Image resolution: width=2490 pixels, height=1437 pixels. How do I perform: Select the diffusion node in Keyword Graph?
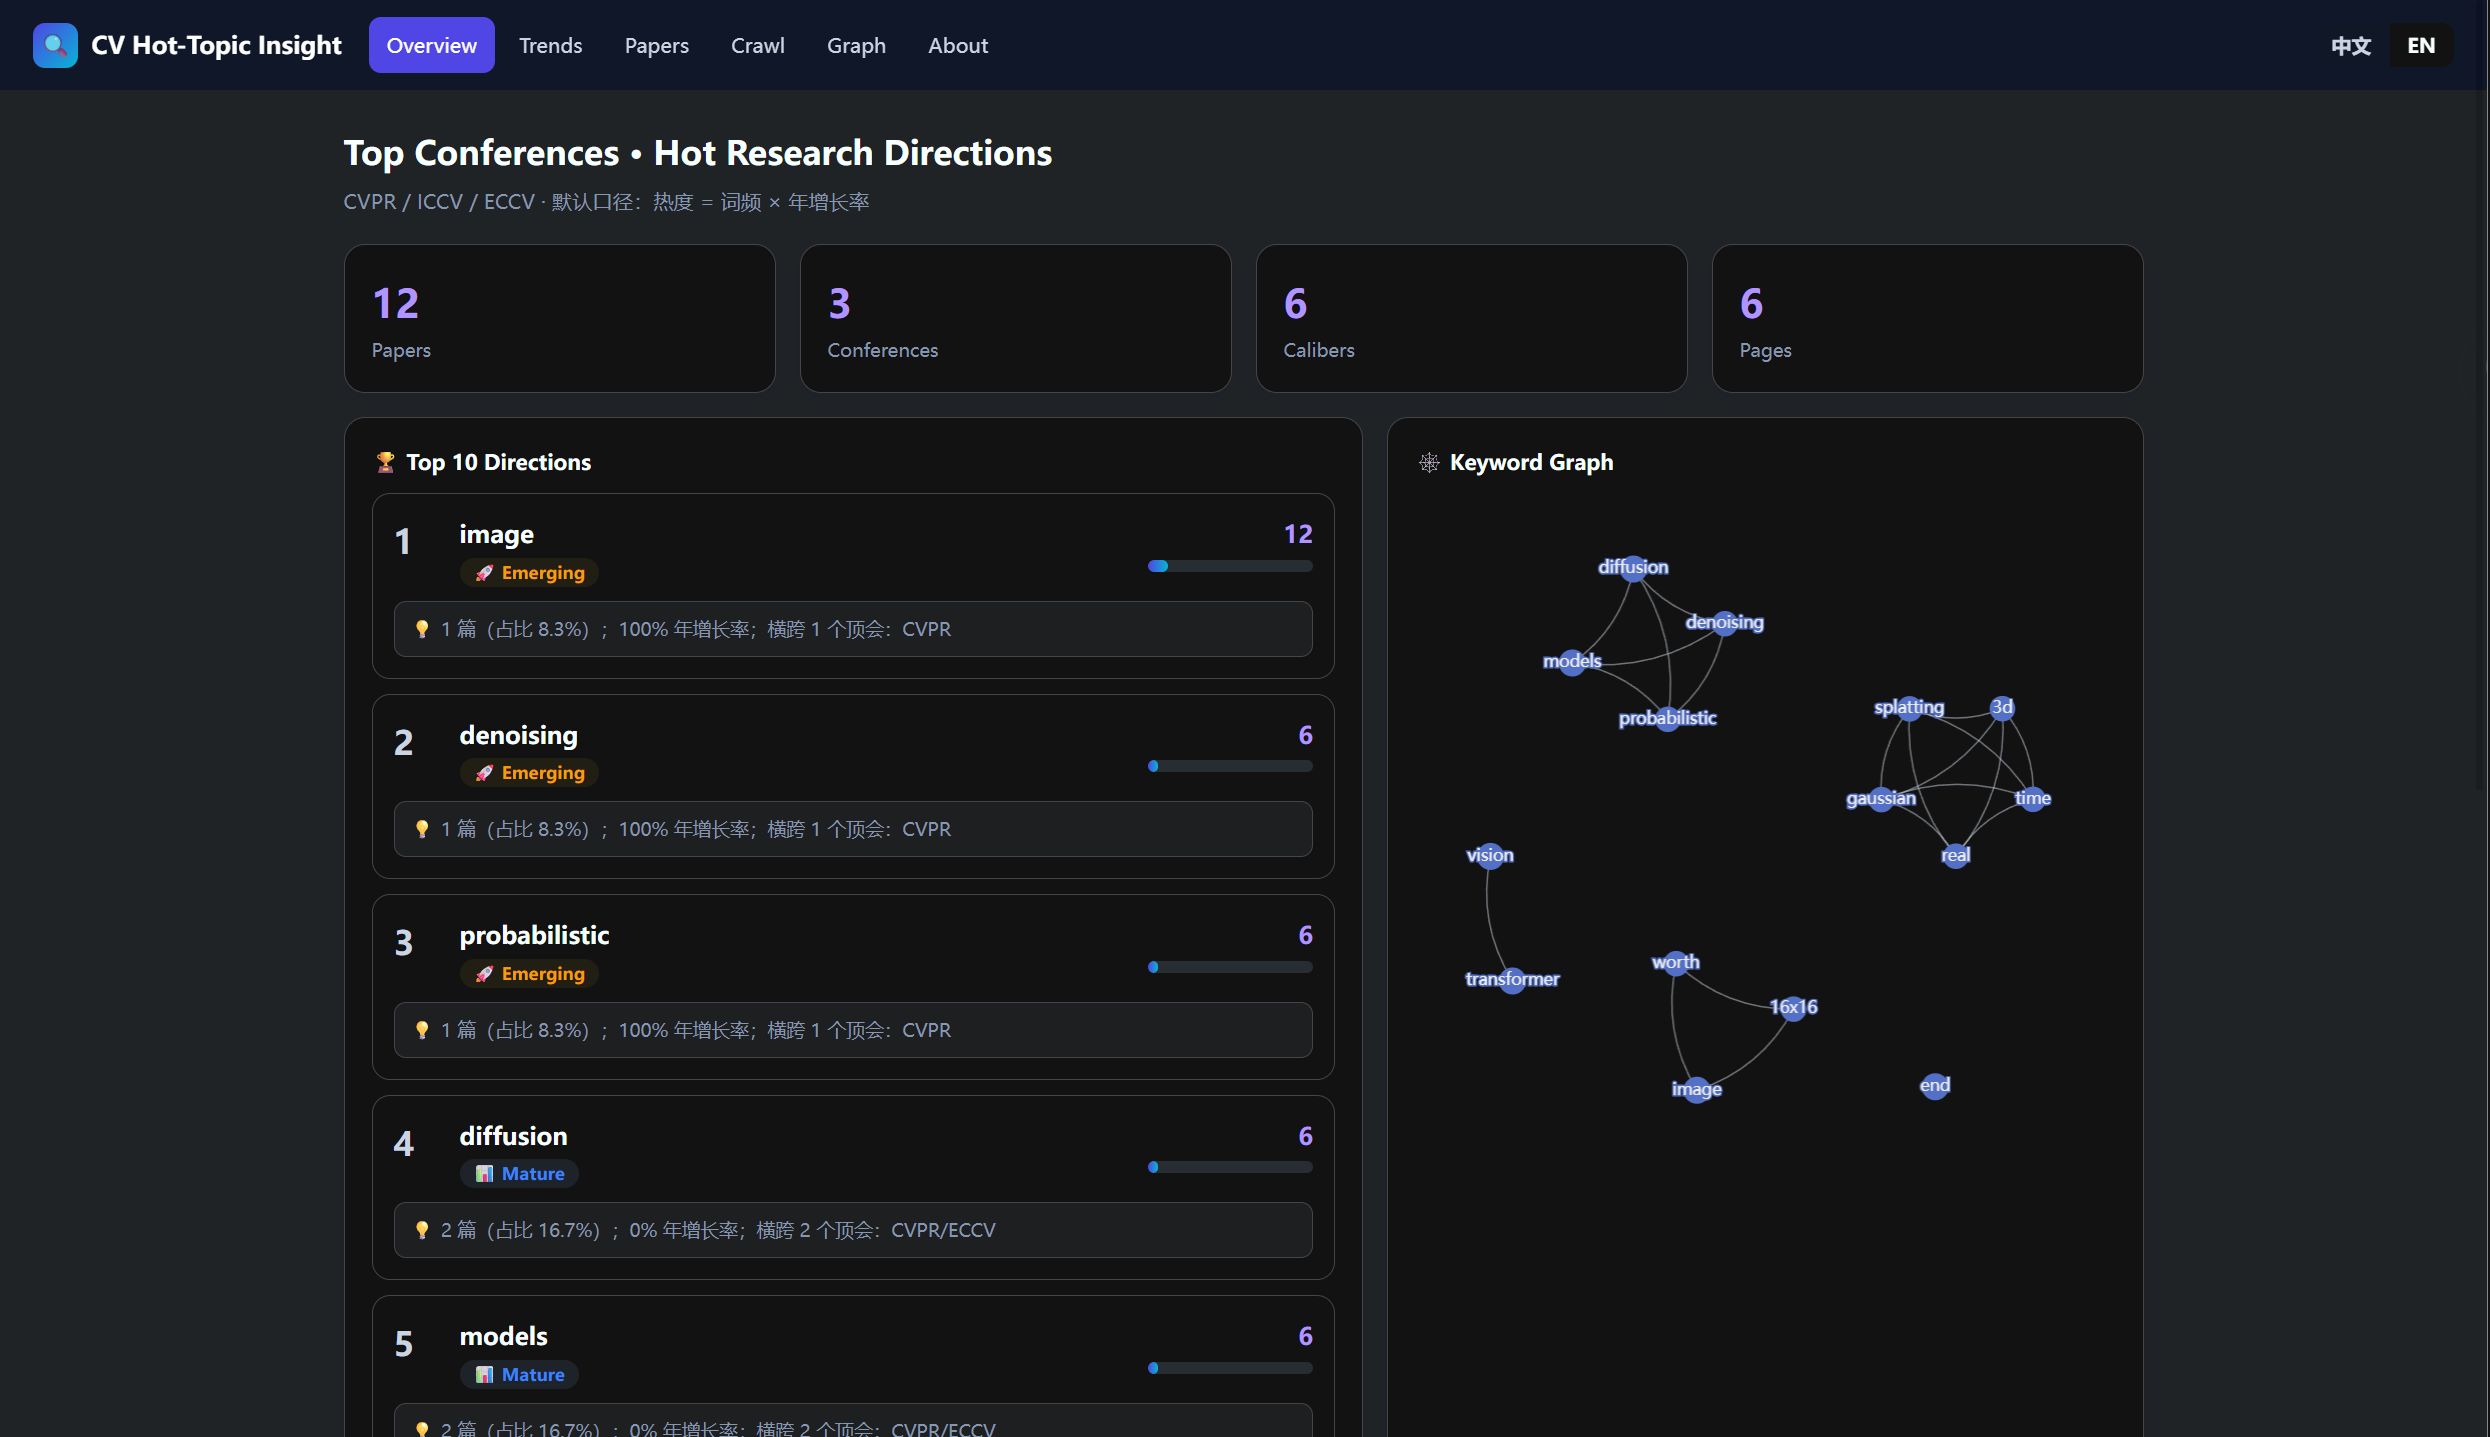[x=1633, y=568]
